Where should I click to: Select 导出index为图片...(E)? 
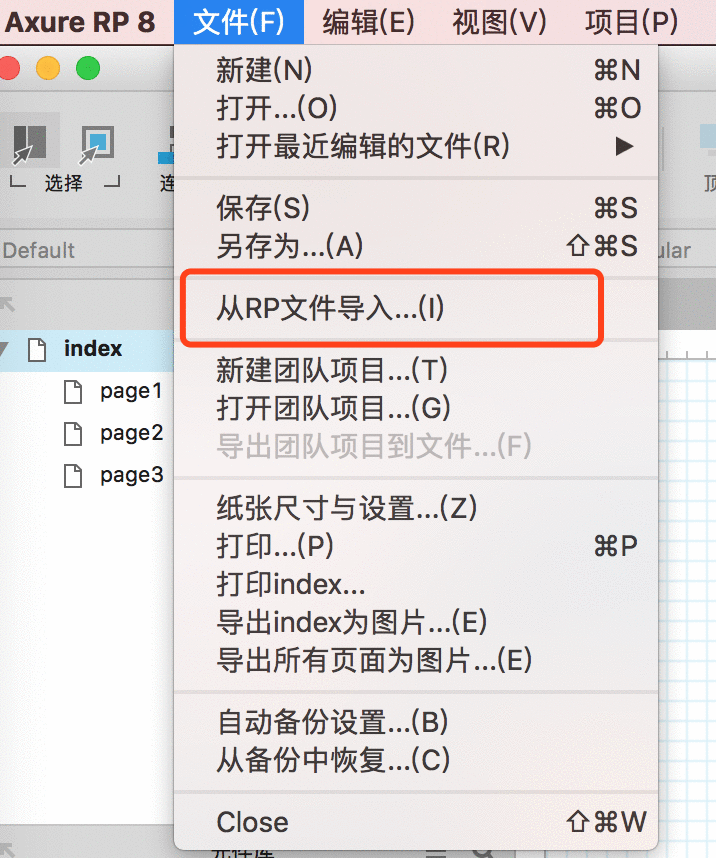click(416, 622)
